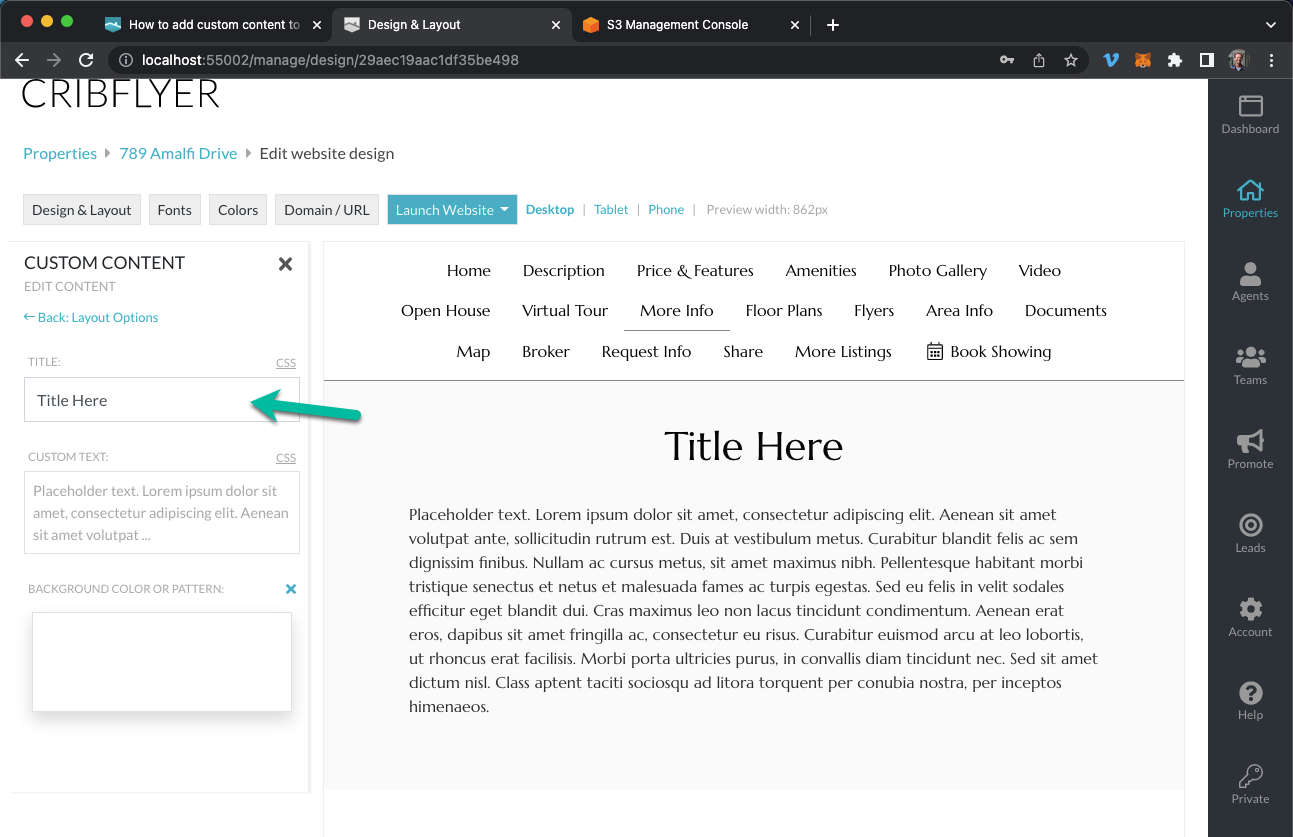The width and height of the screenshot is (1293, 837).
Task: Close the Design & Layout tab
Action: click(556, 25)
